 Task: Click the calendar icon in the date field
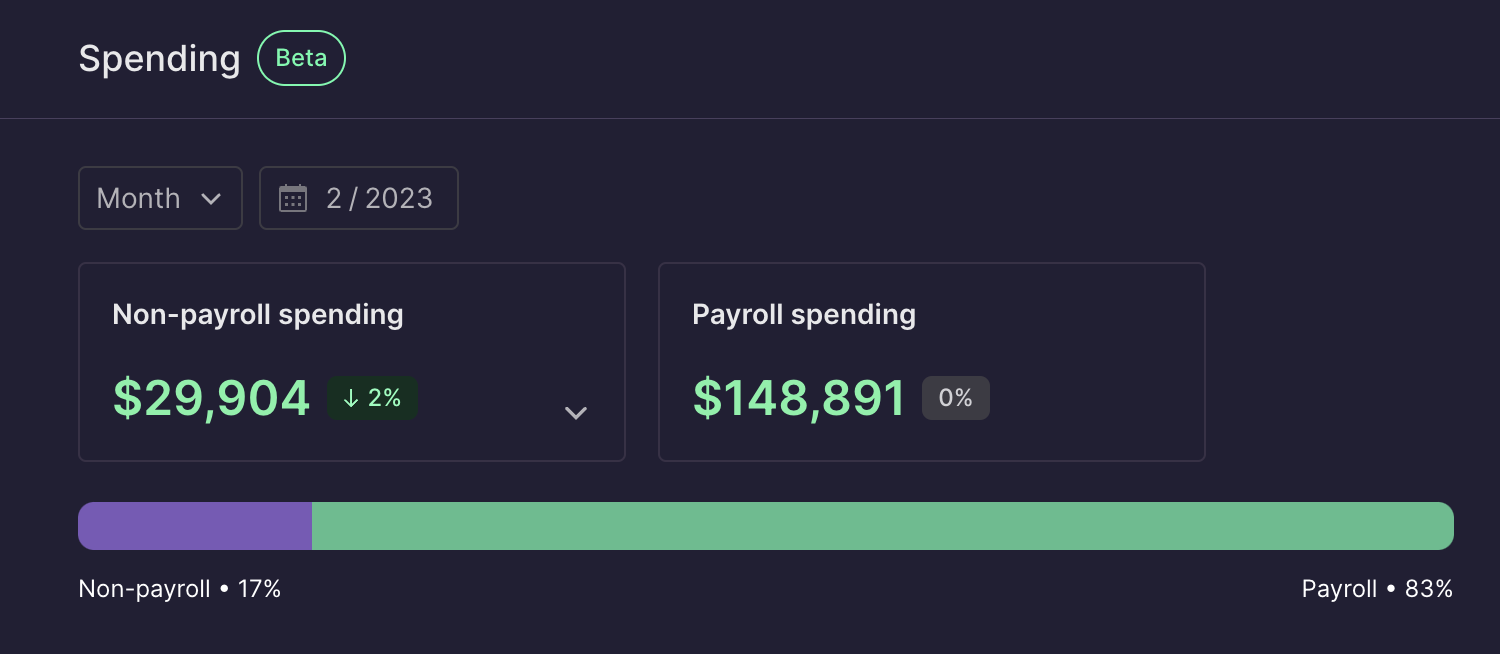point(292,198)
